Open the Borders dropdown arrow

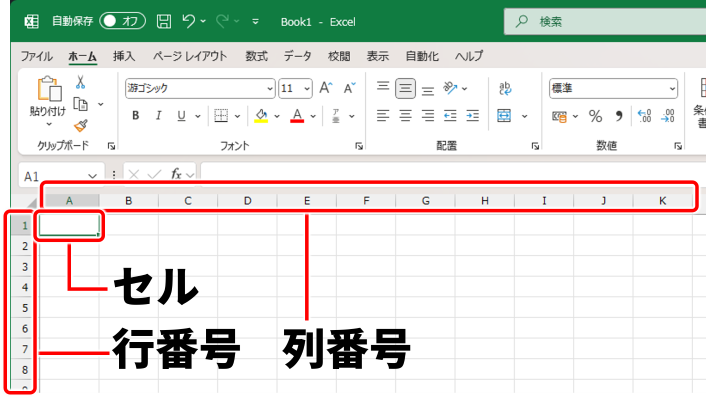237,116
